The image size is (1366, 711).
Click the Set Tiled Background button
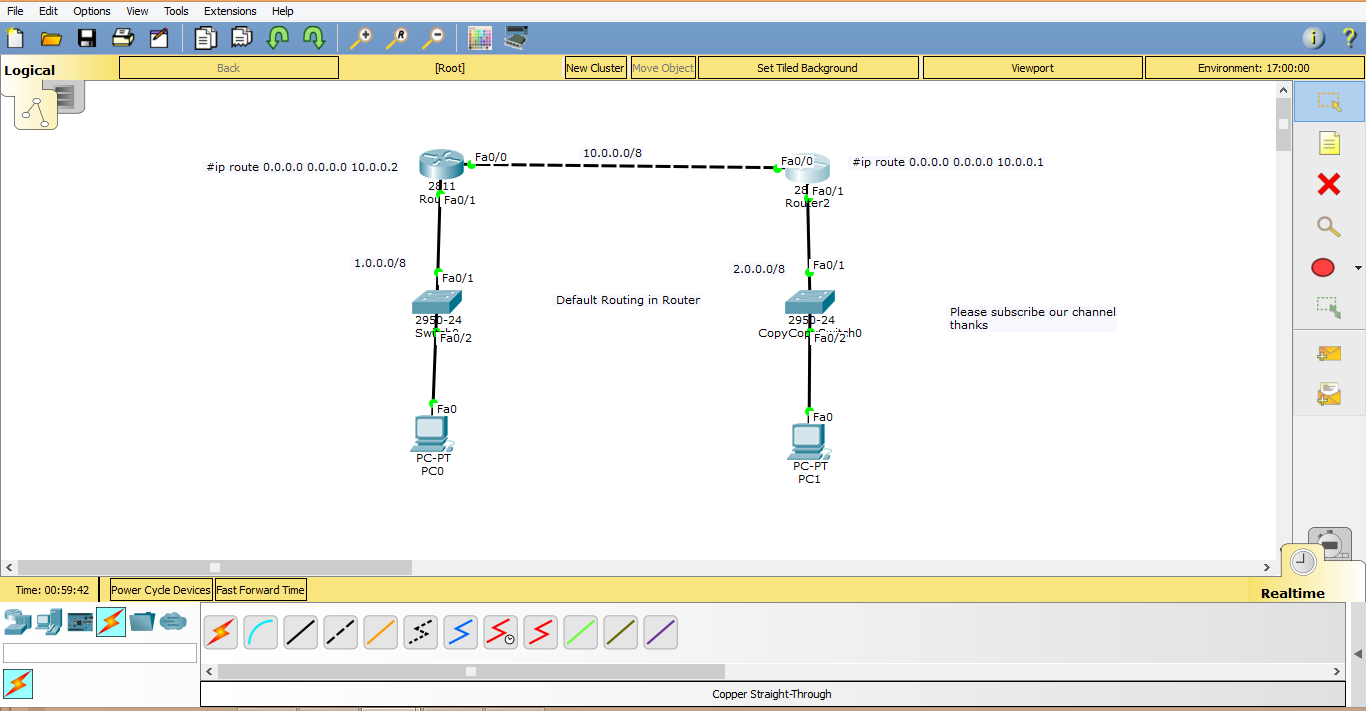click(x=807, y=67)
